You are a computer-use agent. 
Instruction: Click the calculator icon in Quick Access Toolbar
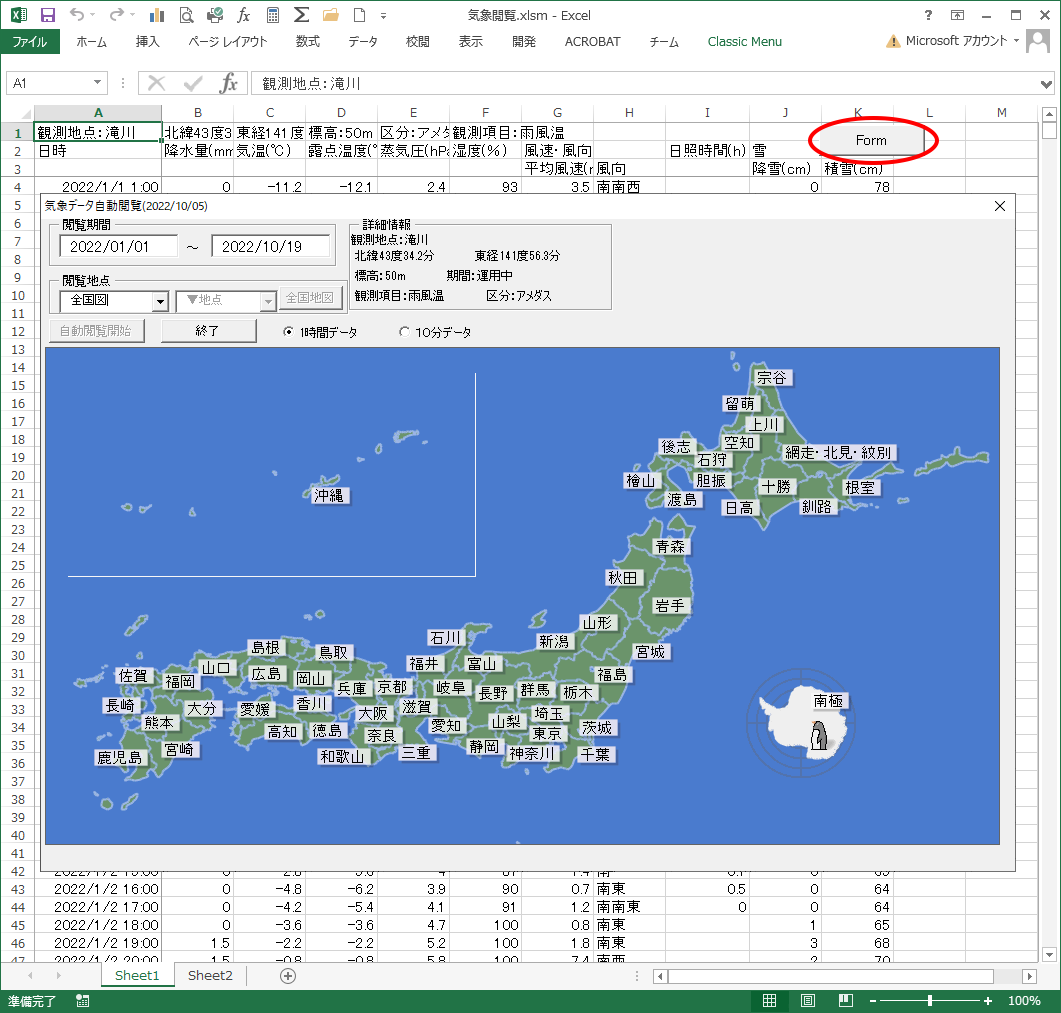(x=272, y=15)
